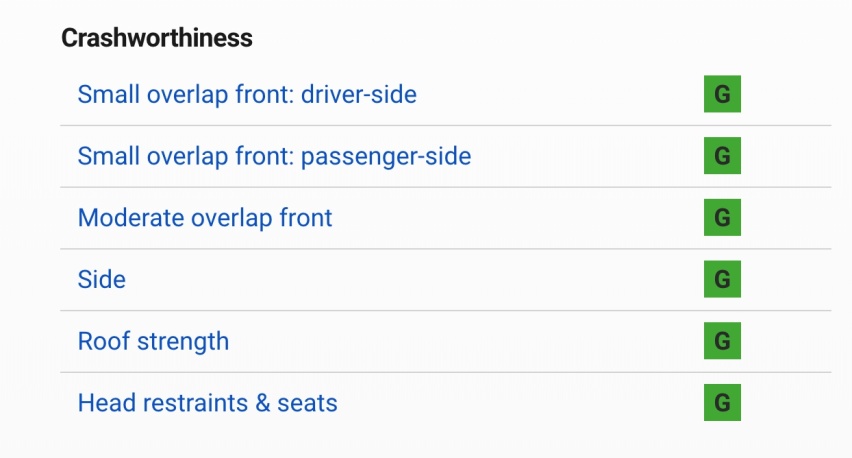
Task: Click the Crashworthiness section heading
Action: click(x=157, y=38)
